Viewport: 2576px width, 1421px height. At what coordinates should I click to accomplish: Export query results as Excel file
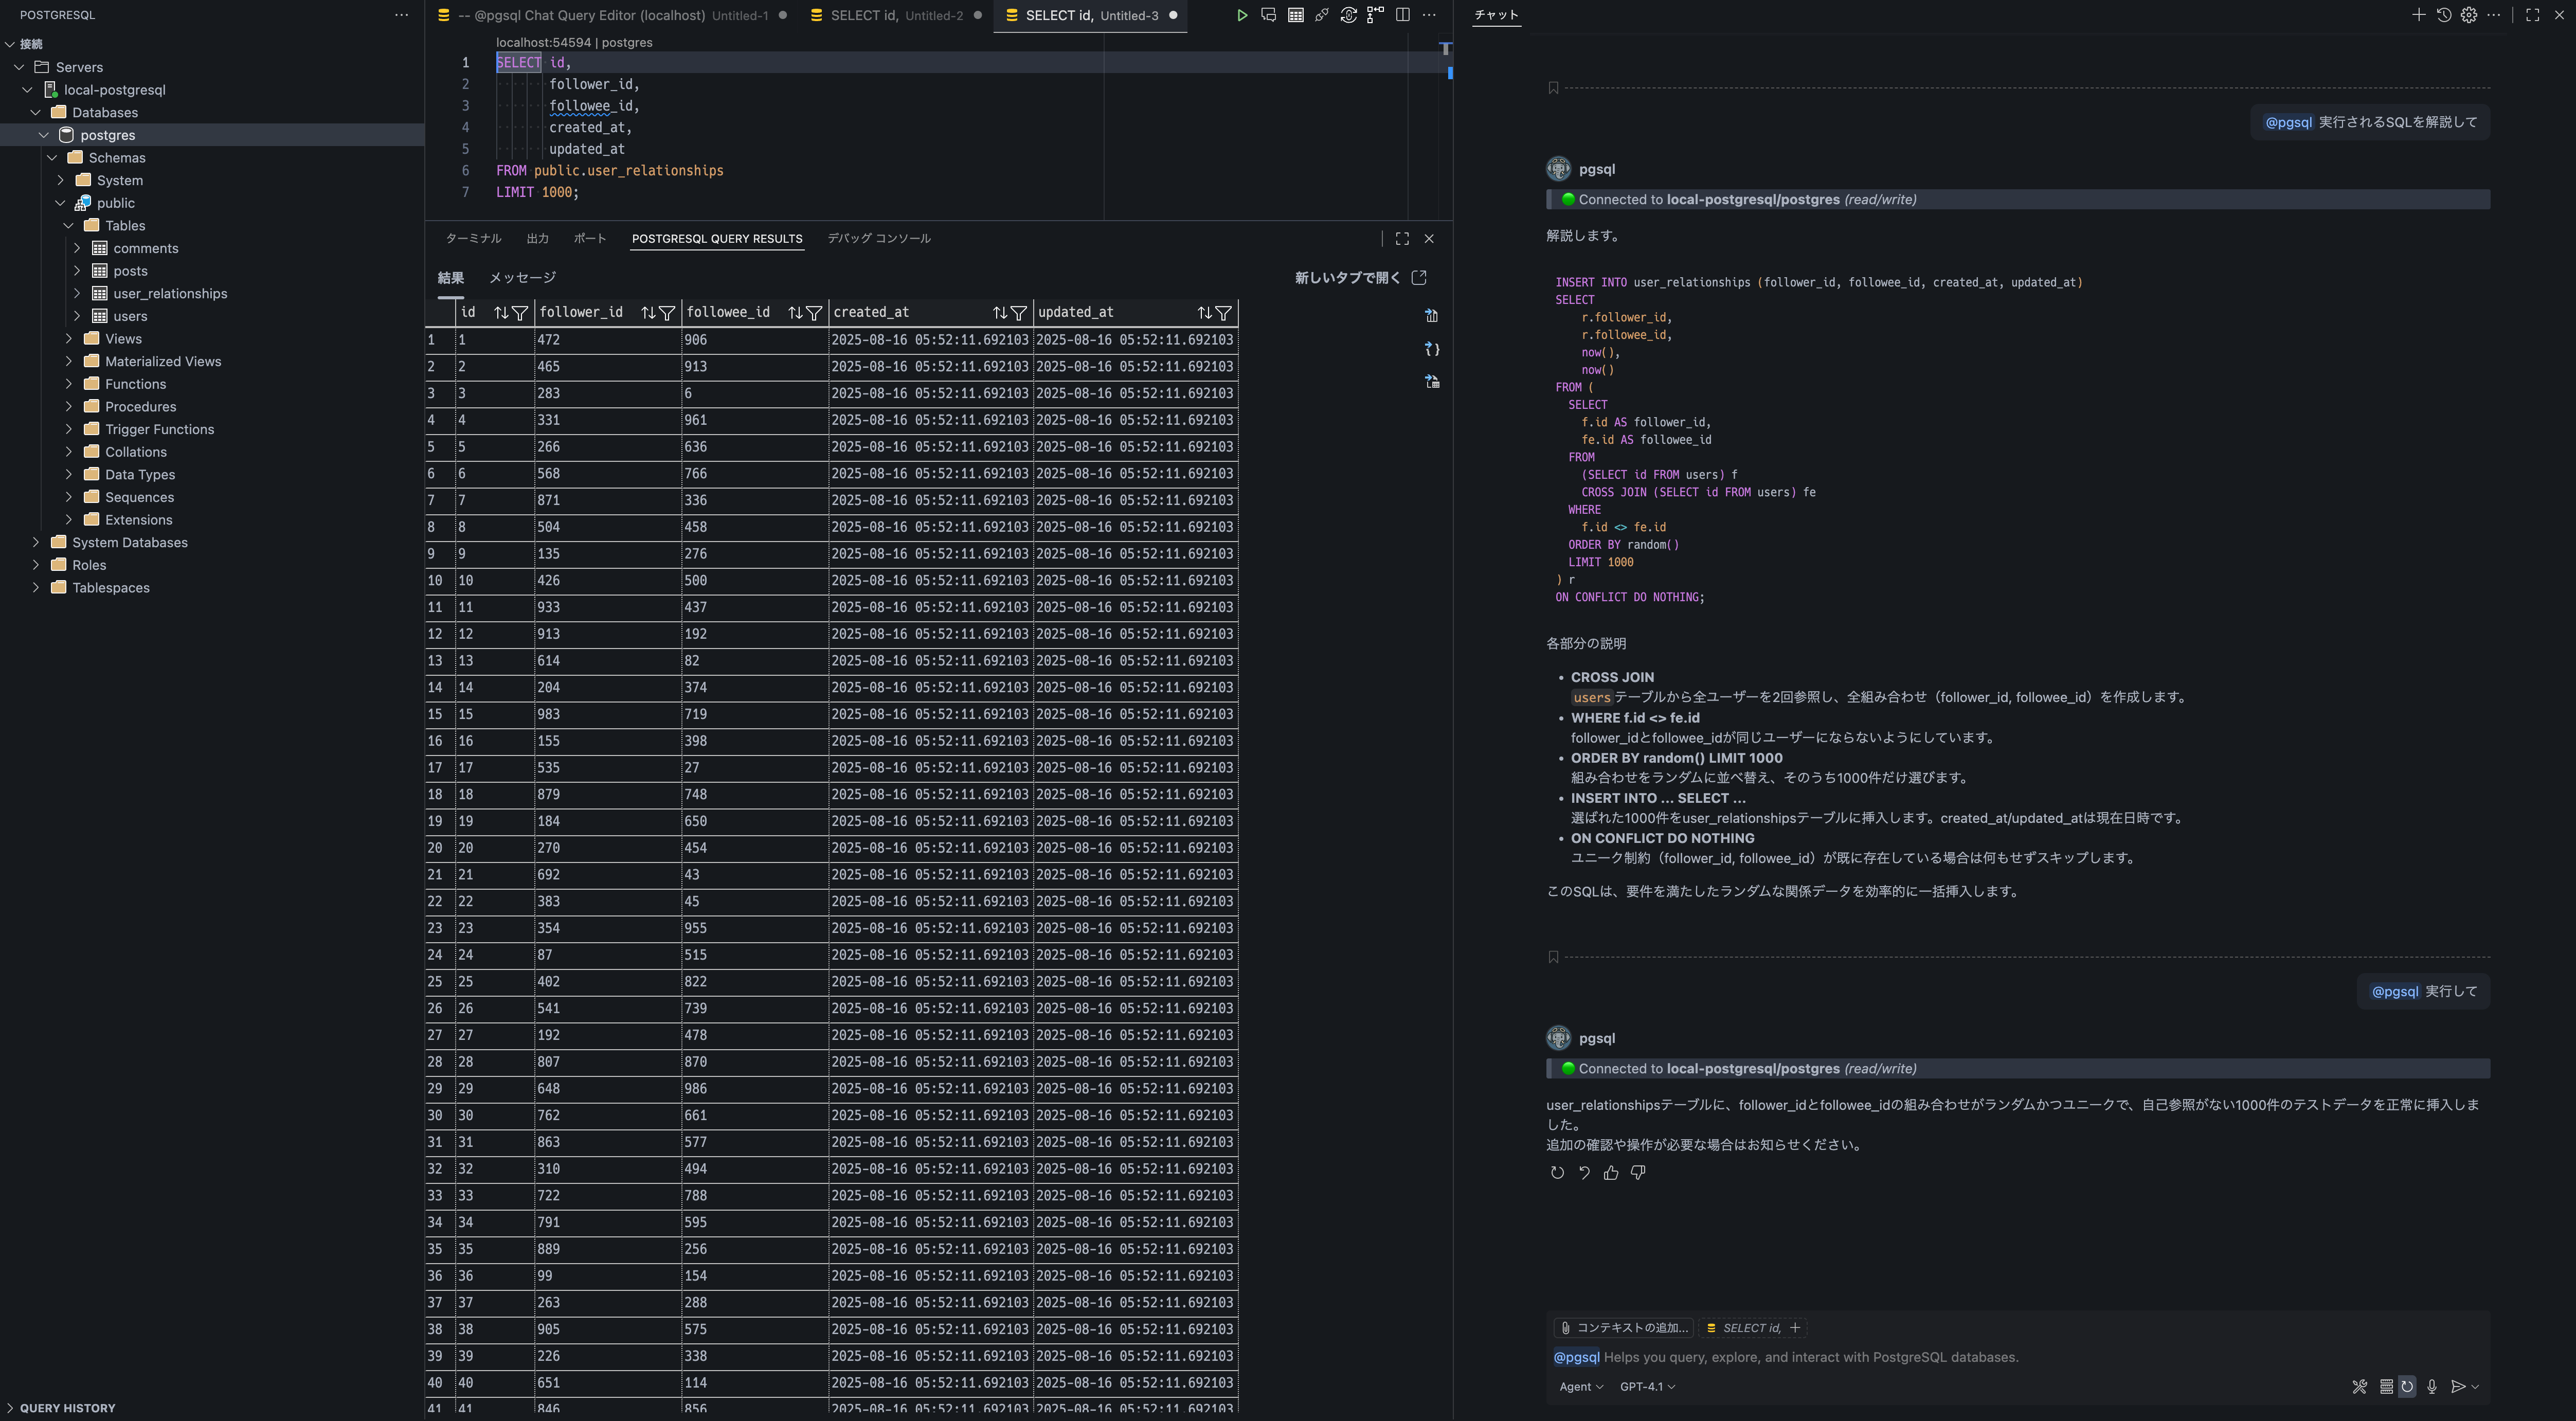pos(1431,316)
